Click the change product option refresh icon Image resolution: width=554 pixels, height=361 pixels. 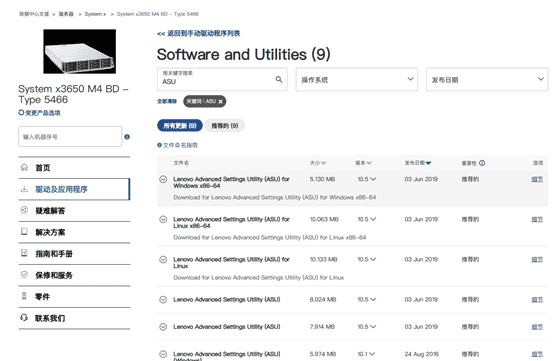[x=21, y=113]
